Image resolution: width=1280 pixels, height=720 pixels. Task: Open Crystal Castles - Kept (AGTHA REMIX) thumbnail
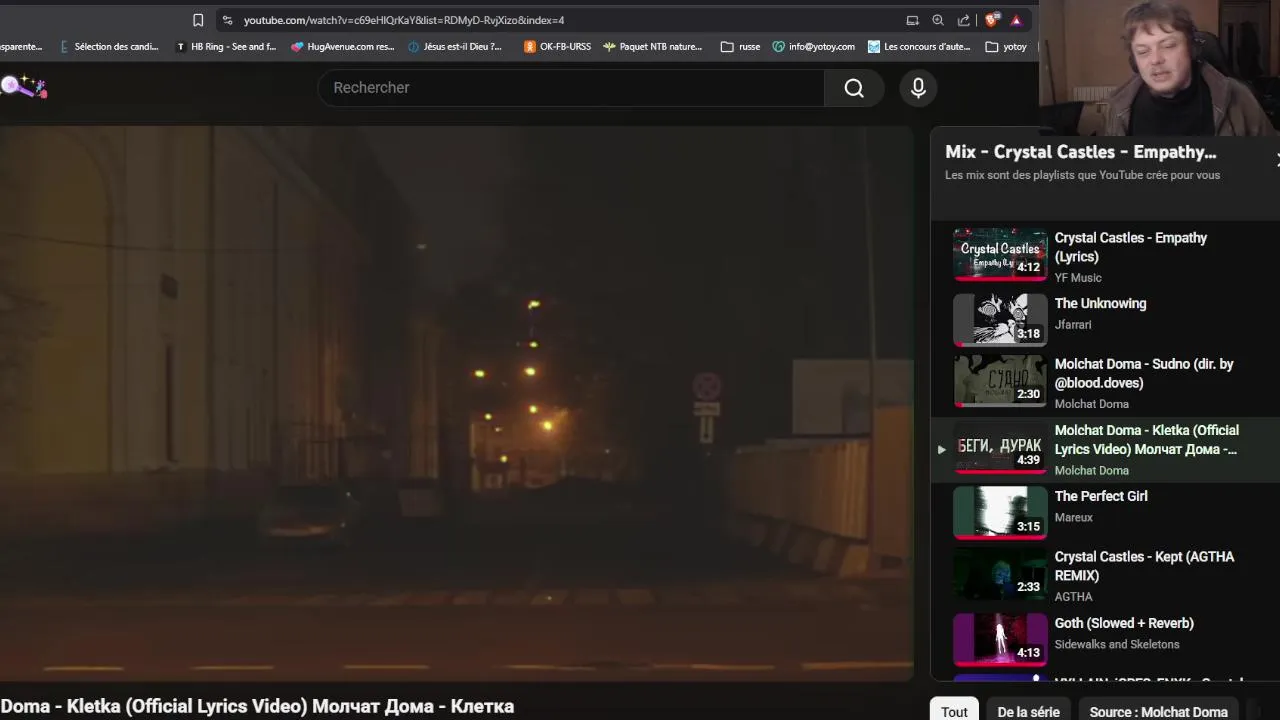pyautogui.click(x=1000, y=574)
